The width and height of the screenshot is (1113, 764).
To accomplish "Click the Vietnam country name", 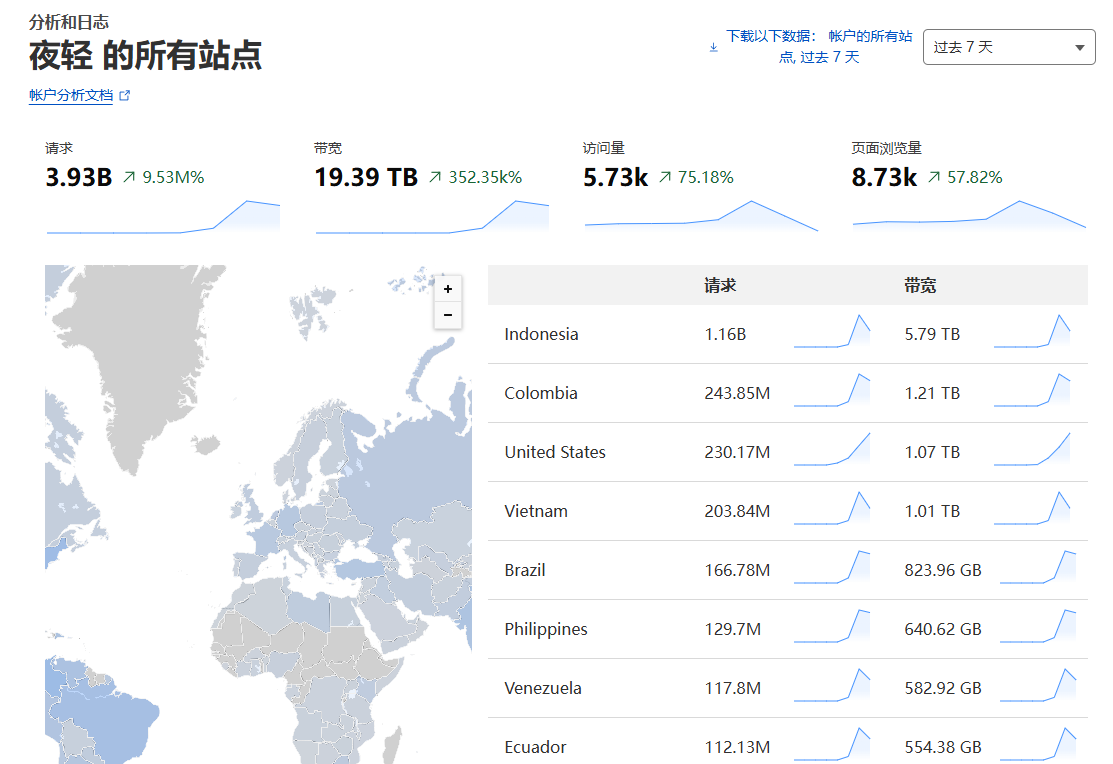I will [536, 511].
